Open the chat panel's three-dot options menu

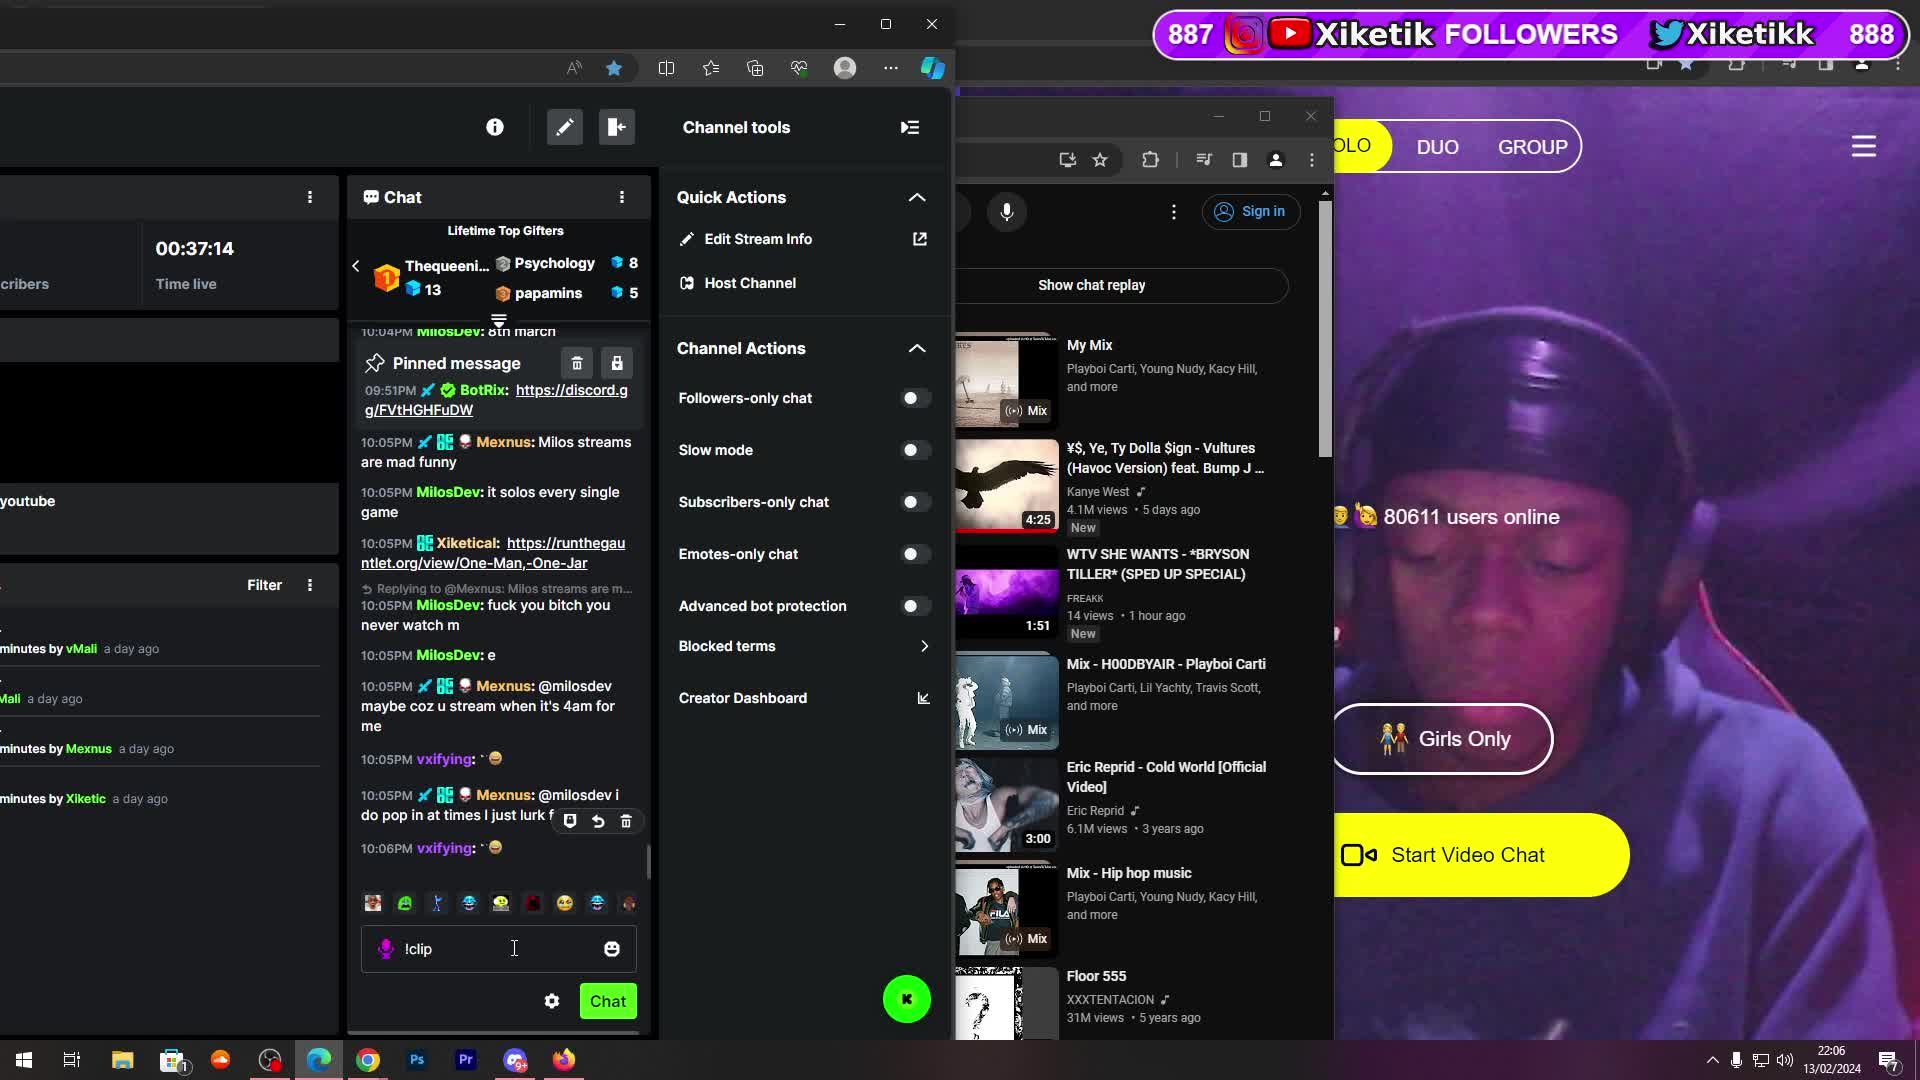click(x=622, y=197)
